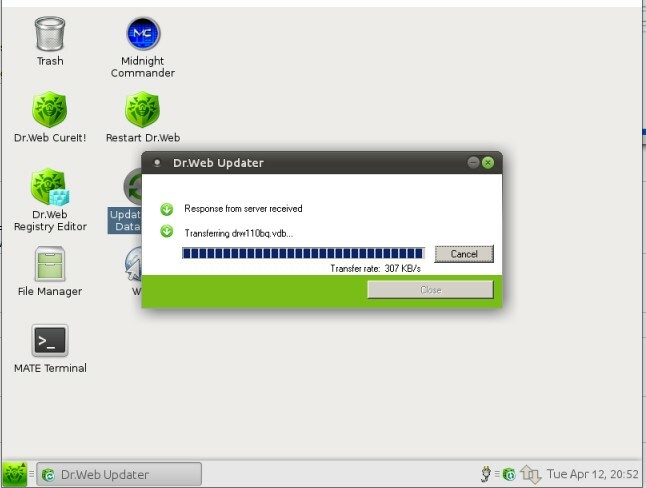The width and height of the screenshot is (646, 488).
Task: Open the Dr.Web Registry Editor icon
Action: 49,187
